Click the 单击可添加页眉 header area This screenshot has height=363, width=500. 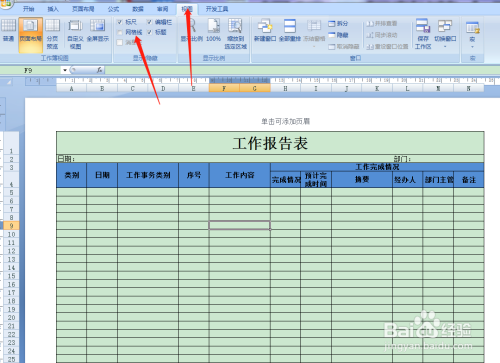tap(285, 121)
